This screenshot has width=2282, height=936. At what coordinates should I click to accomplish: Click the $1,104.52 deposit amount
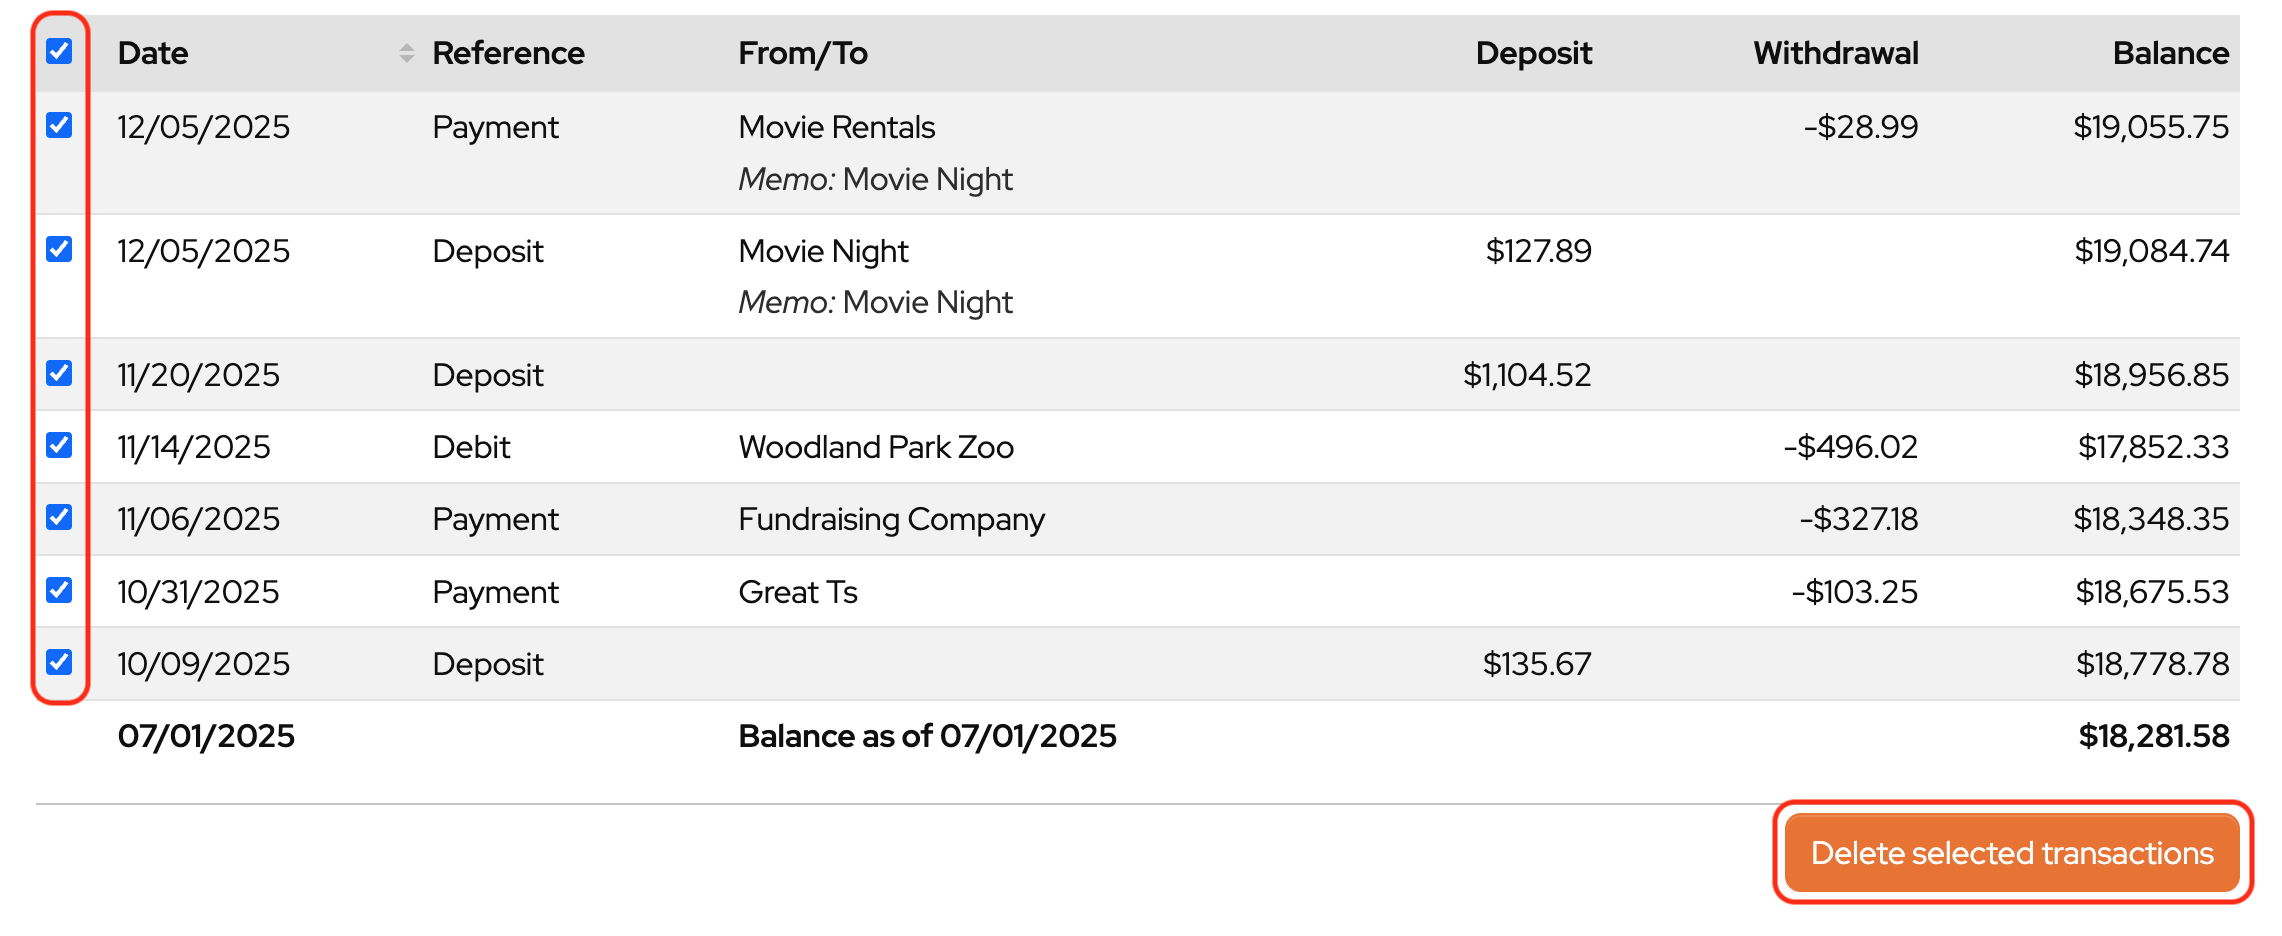tap(1526, 375)
